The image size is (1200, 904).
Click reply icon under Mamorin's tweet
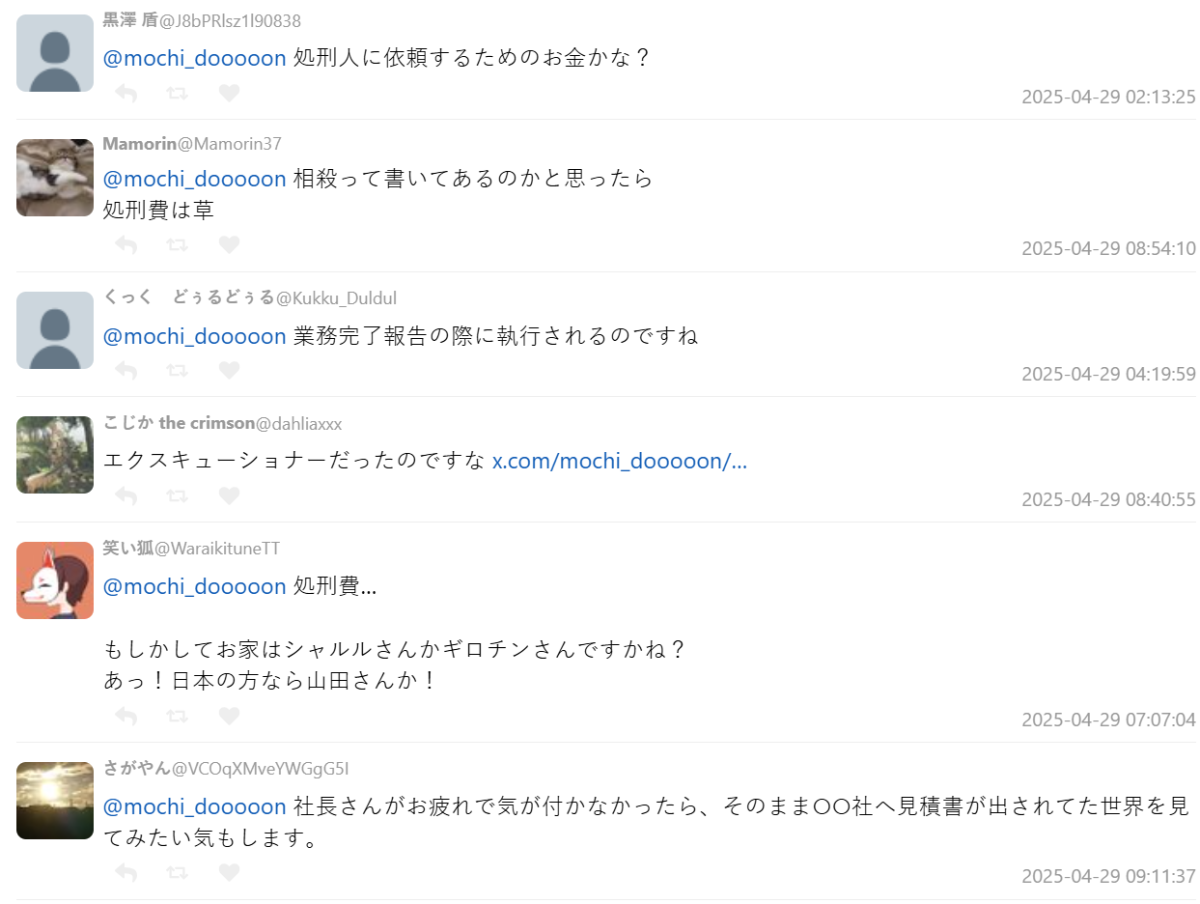[126, 245]
